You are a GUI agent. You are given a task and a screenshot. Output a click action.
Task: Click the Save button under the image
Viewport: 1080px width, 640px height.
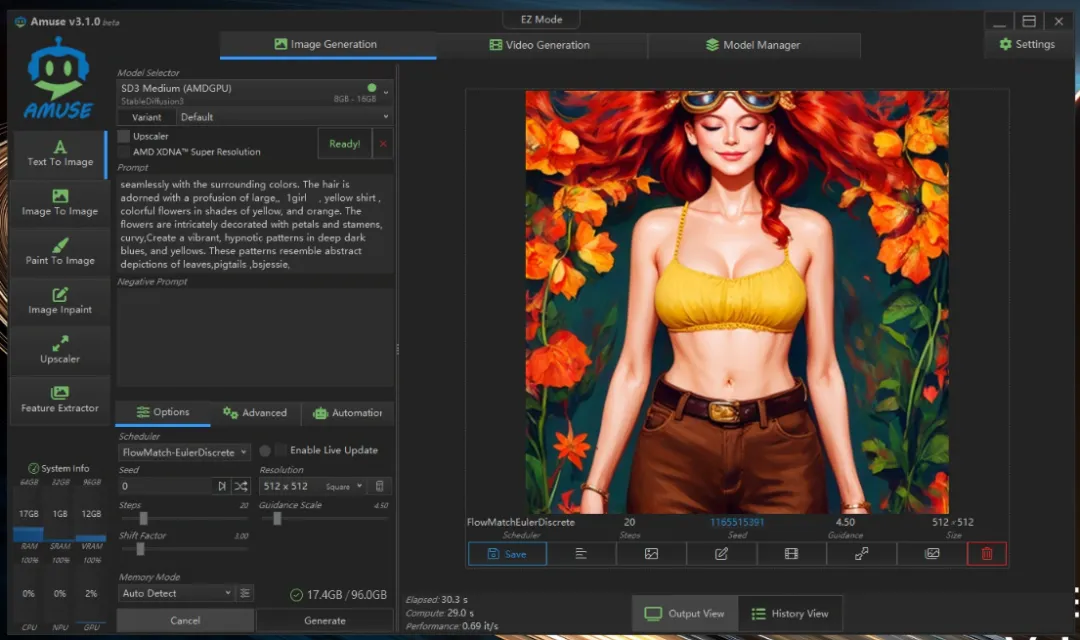coord(507,554)
